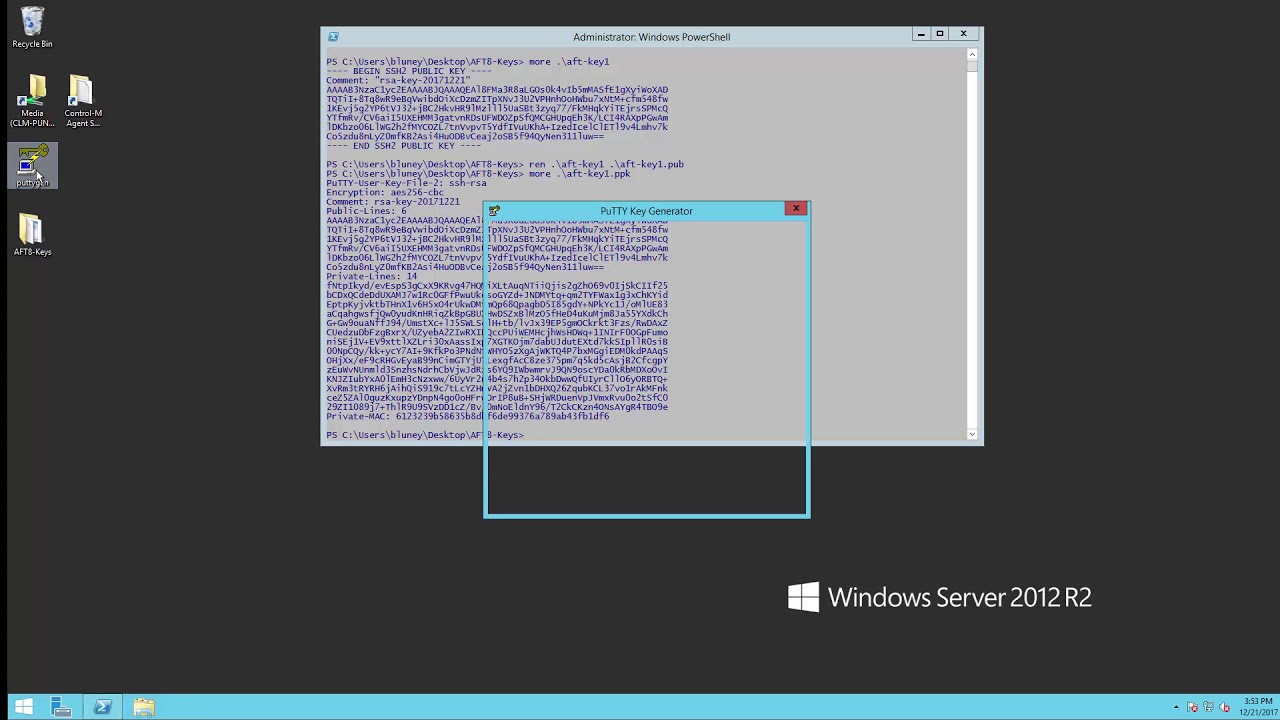Show hidden tray icons arrow
This screenshot has width=1280, height=720.
[1176, 708]
